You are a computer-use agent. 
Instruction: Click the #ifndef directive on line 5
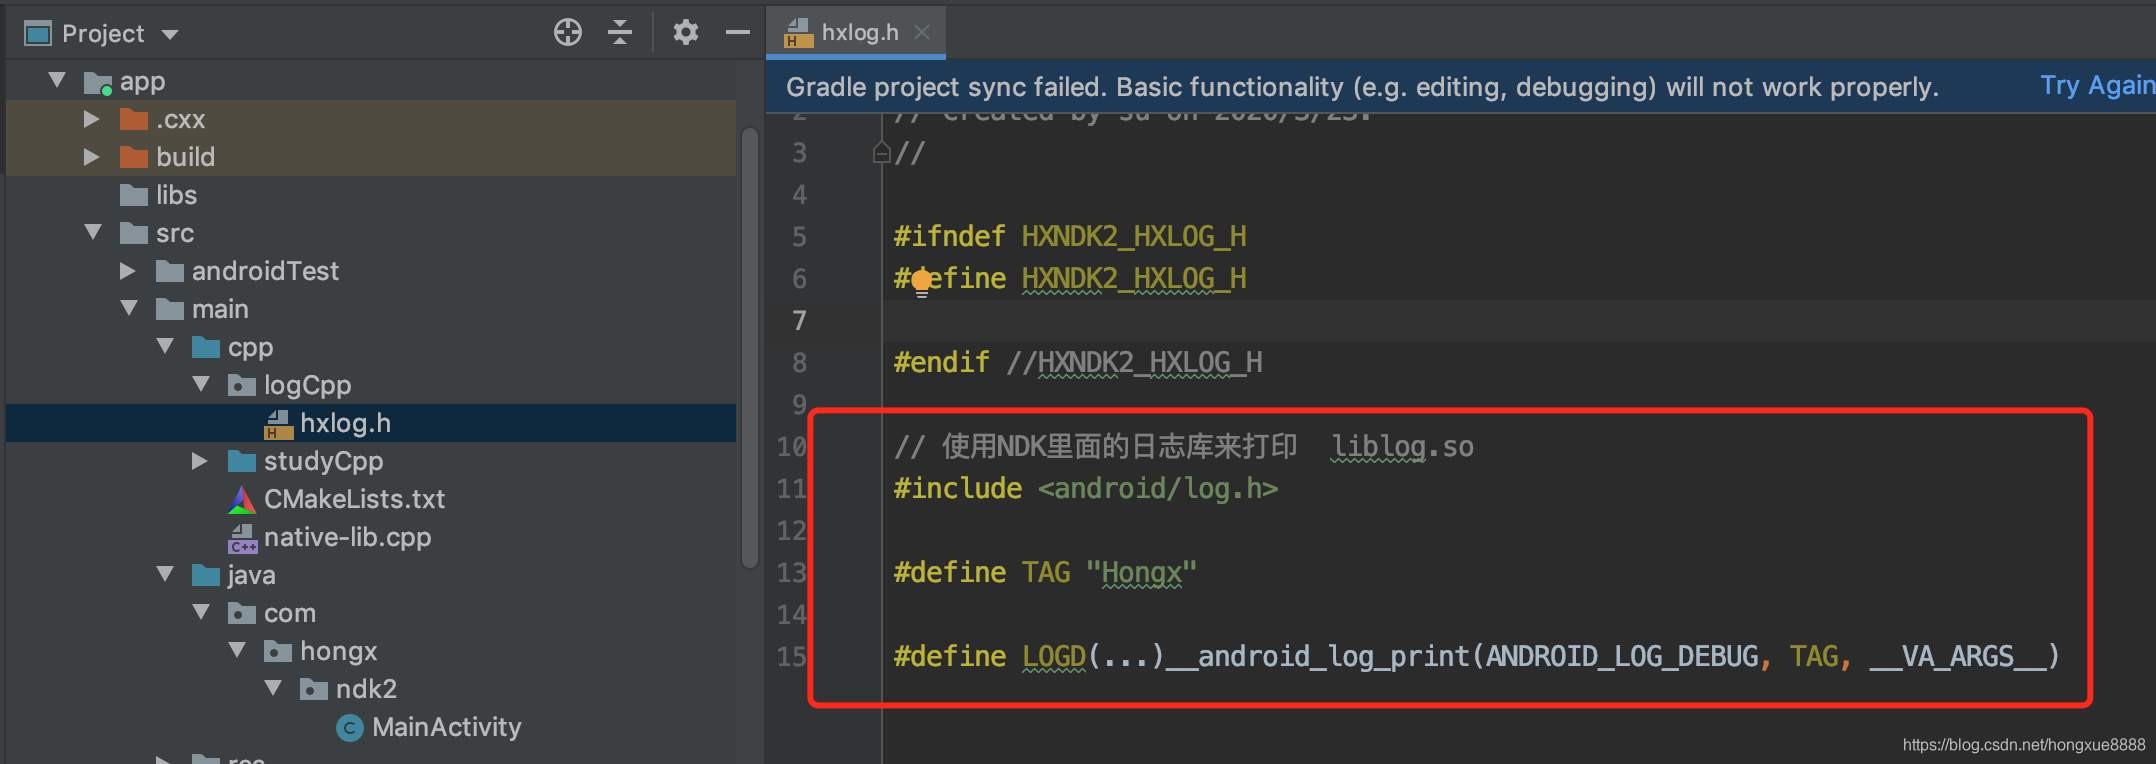click(949, 237)
